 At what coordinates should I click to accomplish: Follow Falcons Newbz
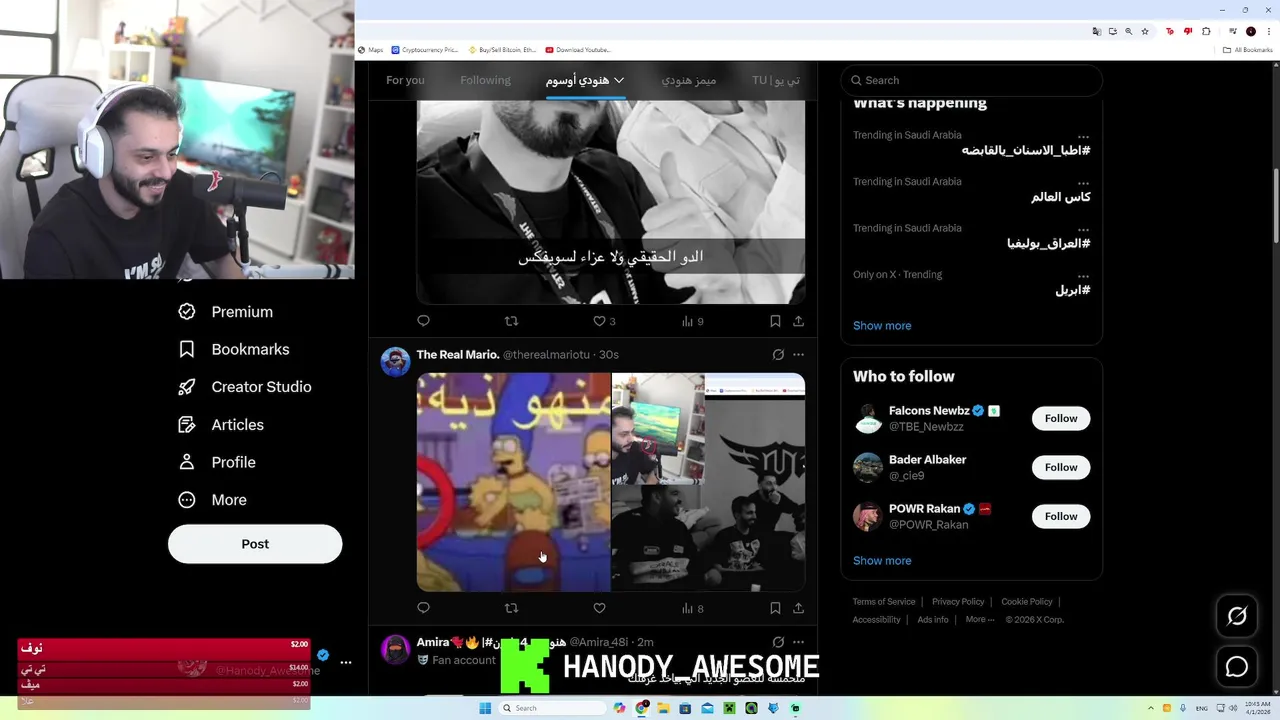[x=1061, y=419]
